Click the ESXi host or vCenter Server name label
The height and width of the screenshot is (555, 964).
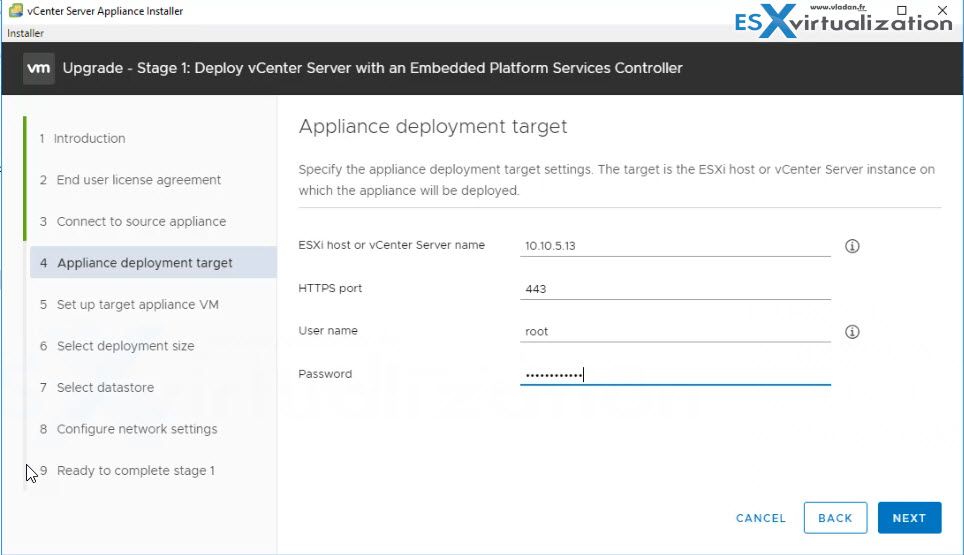point(392,245)
